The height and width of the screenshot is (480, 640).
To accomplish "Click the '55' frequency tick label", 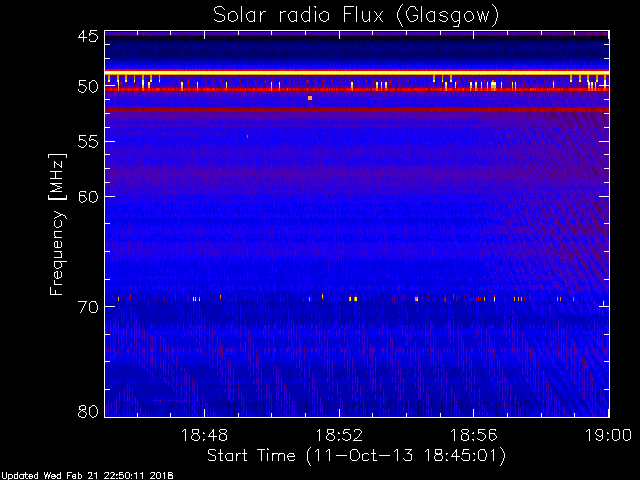I will [88, 142].
